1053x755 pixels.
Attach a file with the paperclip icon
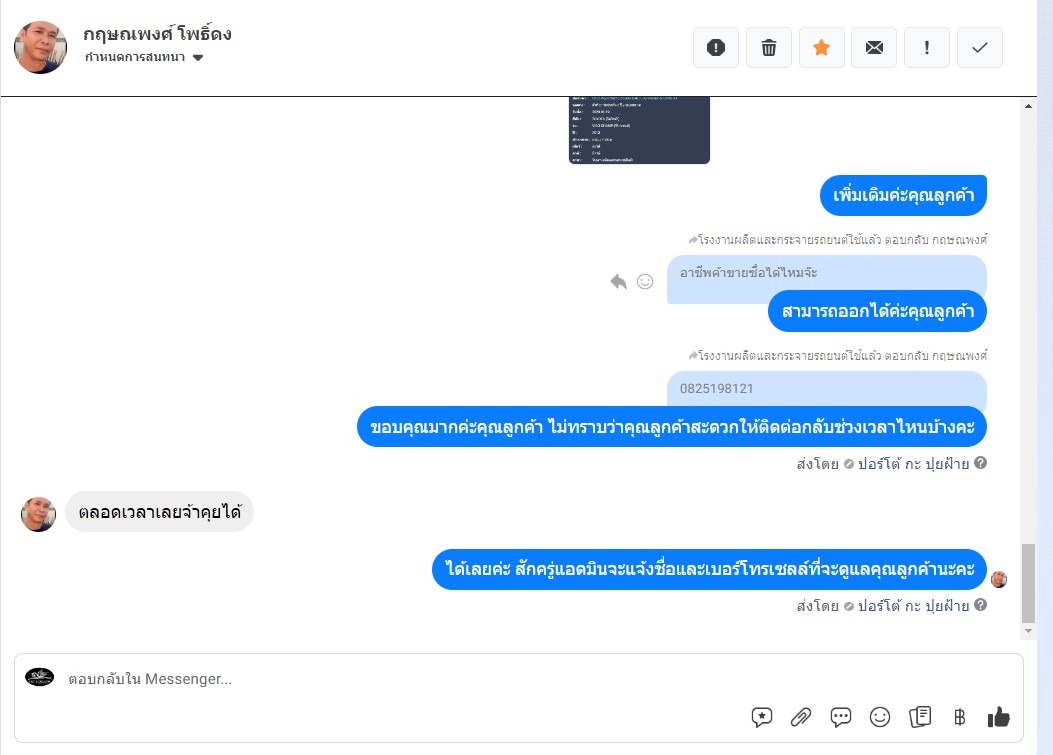tap(800, 717)
